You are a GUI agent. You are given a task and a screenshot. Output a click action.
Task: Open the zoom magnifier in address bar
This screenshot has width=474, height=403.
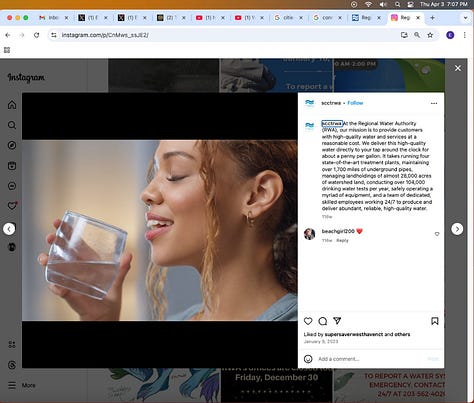(417, 35)
